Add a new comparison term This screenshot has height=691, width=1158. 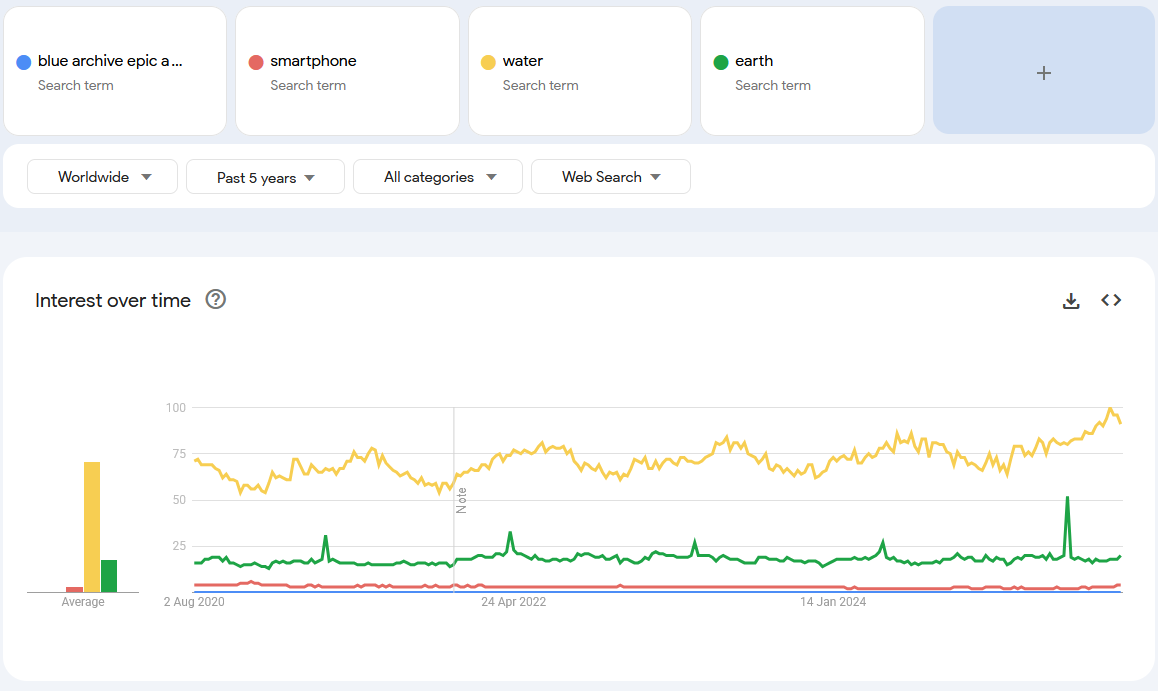tap(1044, 71)
